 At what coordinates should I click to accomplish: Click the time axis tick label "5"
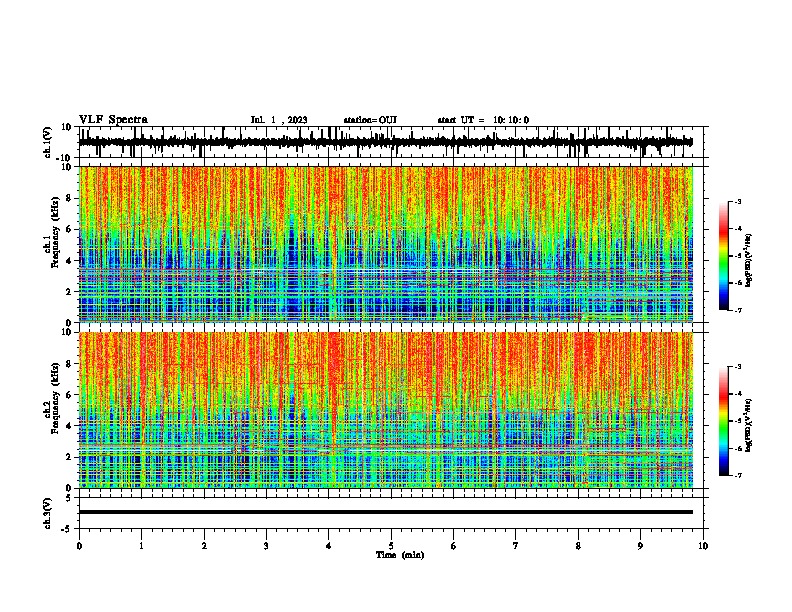[x=391, y=546]
